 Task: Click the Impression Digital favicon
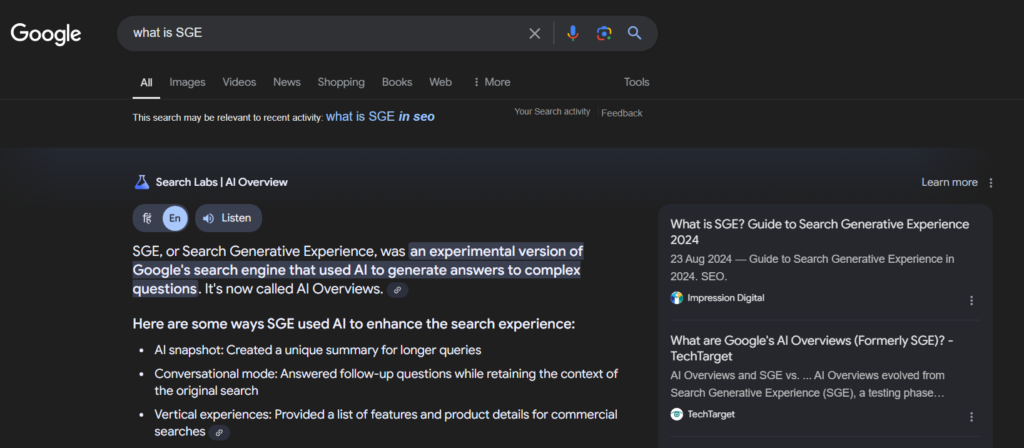coord(677,298)
